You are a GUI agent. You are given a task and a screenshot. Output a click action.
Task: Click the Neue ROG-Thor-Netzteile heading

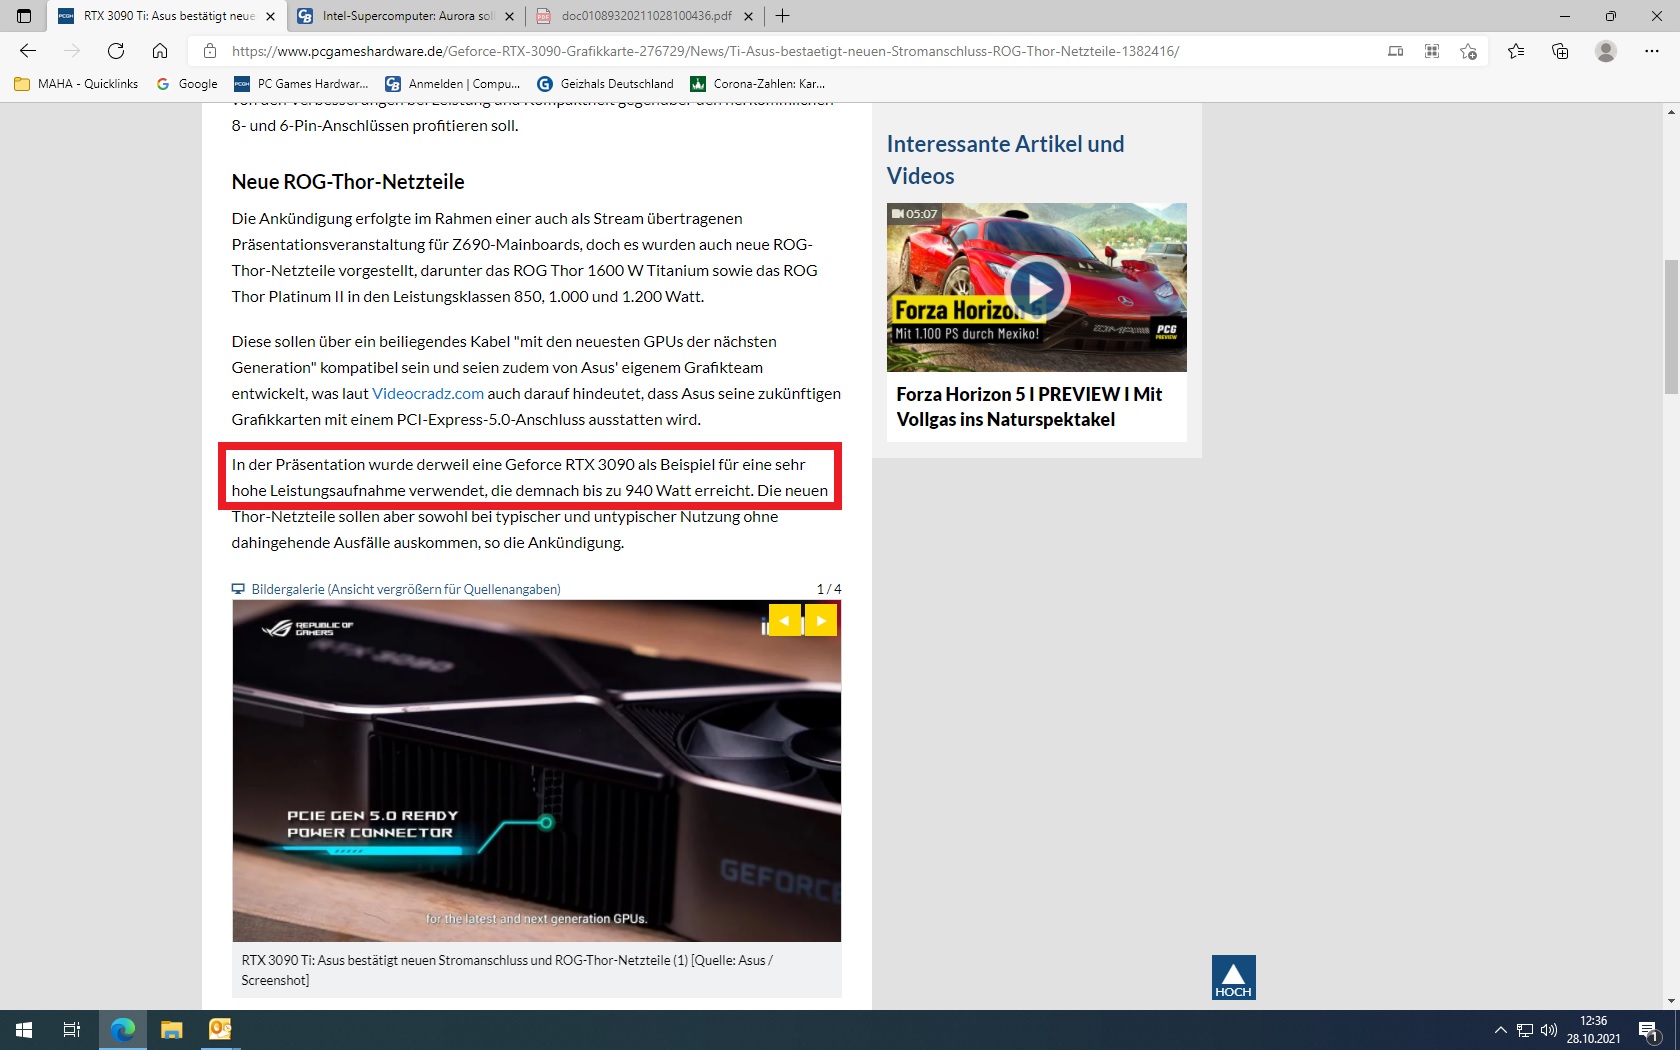pyautogui.click(x=348, y=182)
